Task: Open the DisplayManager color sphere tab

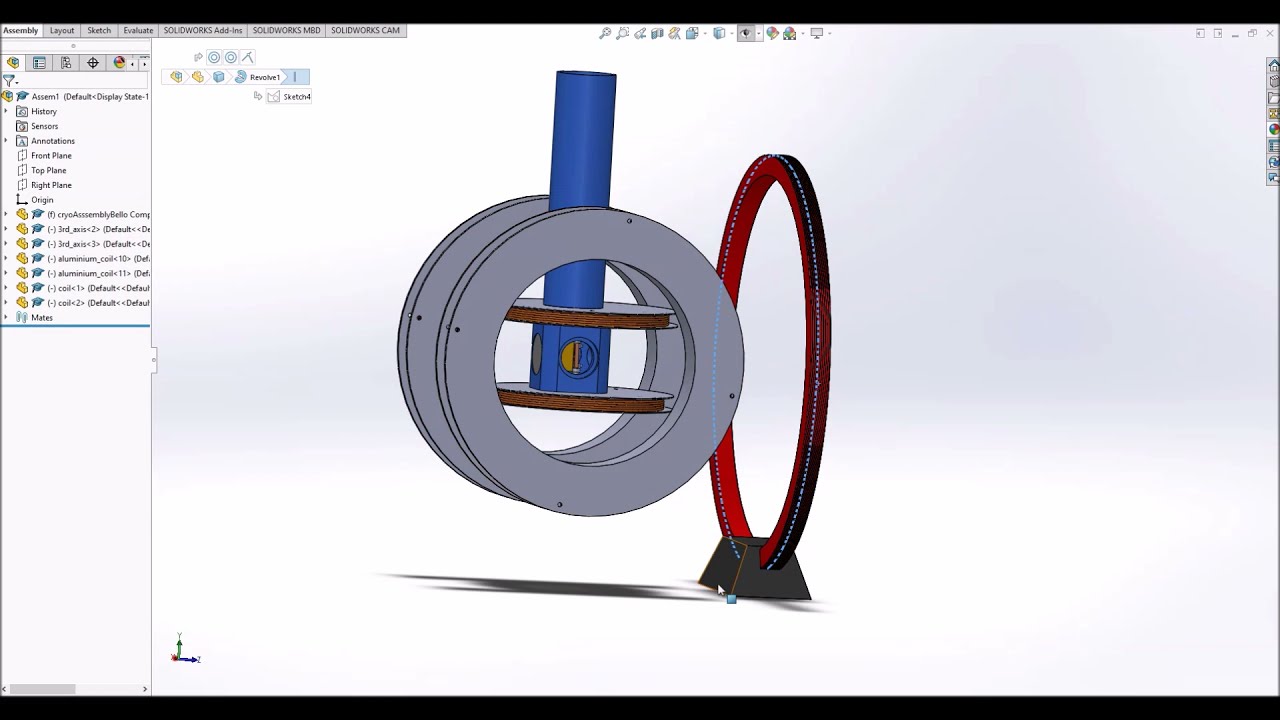Action: click(x=119, y=62)
